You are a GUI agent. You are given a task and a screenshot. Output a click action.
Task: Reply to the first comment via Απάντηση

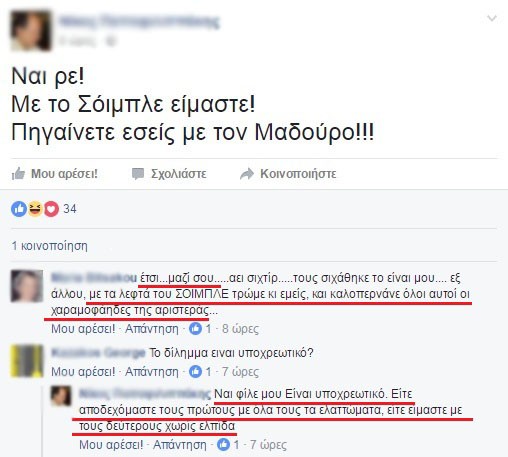point(152,329)
